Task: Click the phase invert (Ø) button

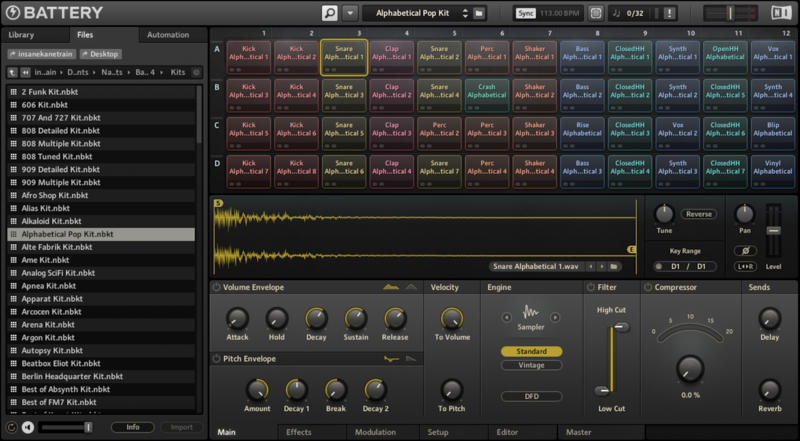Action: (744, 250)
